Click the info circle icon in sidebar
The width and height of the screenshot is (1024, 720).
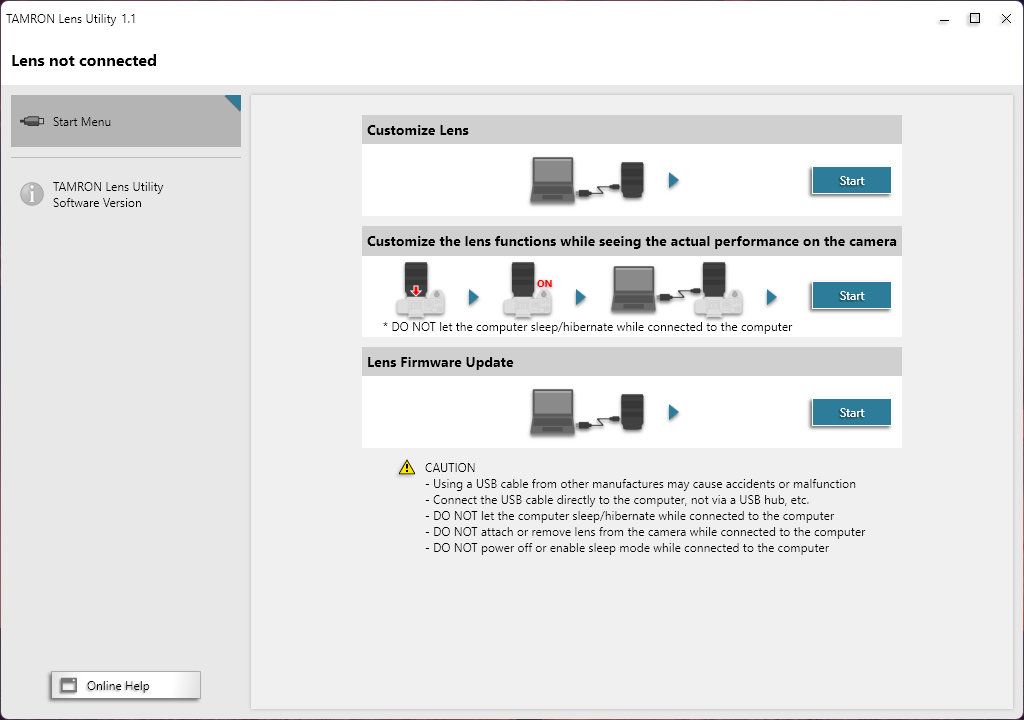(32, 194)
